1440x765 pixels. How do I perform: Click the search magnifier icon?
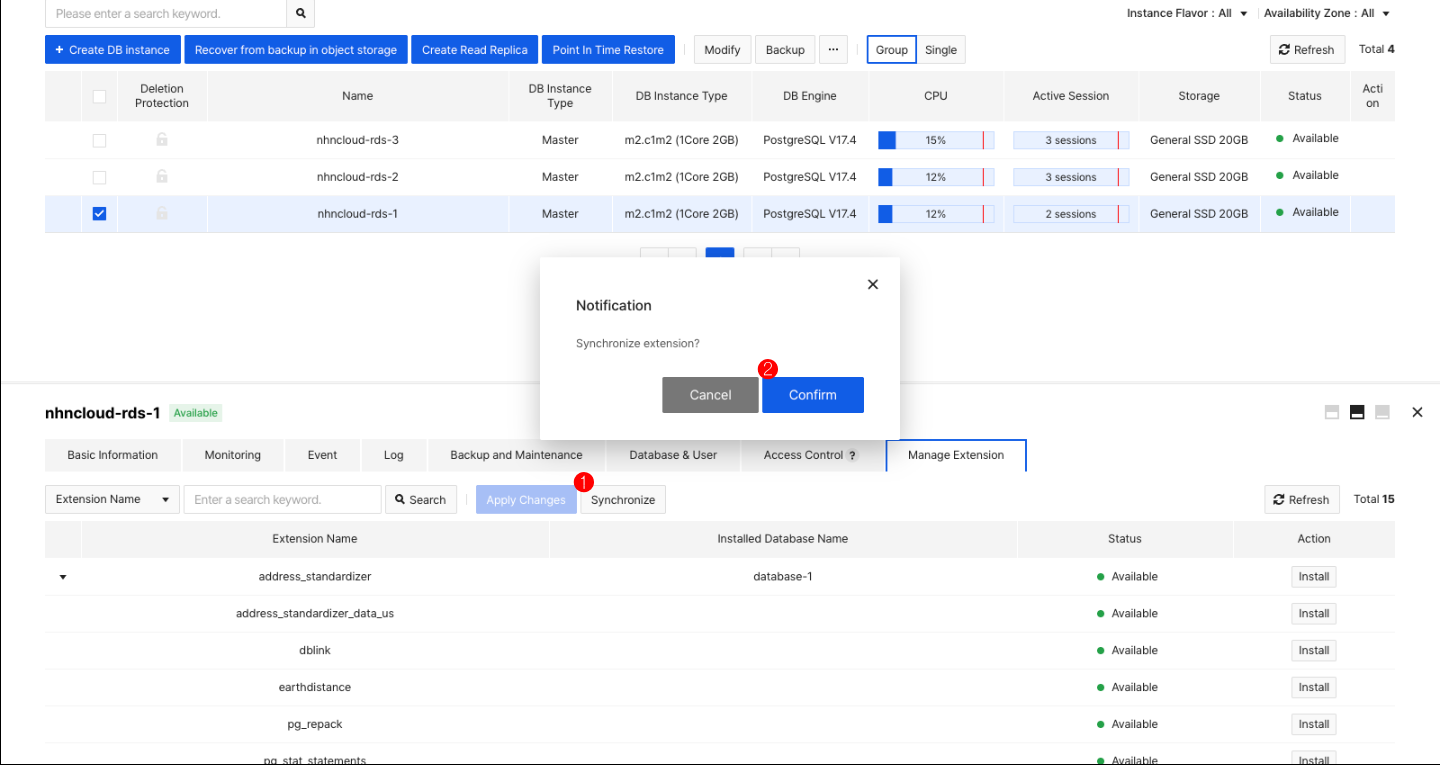click(300, 14)
